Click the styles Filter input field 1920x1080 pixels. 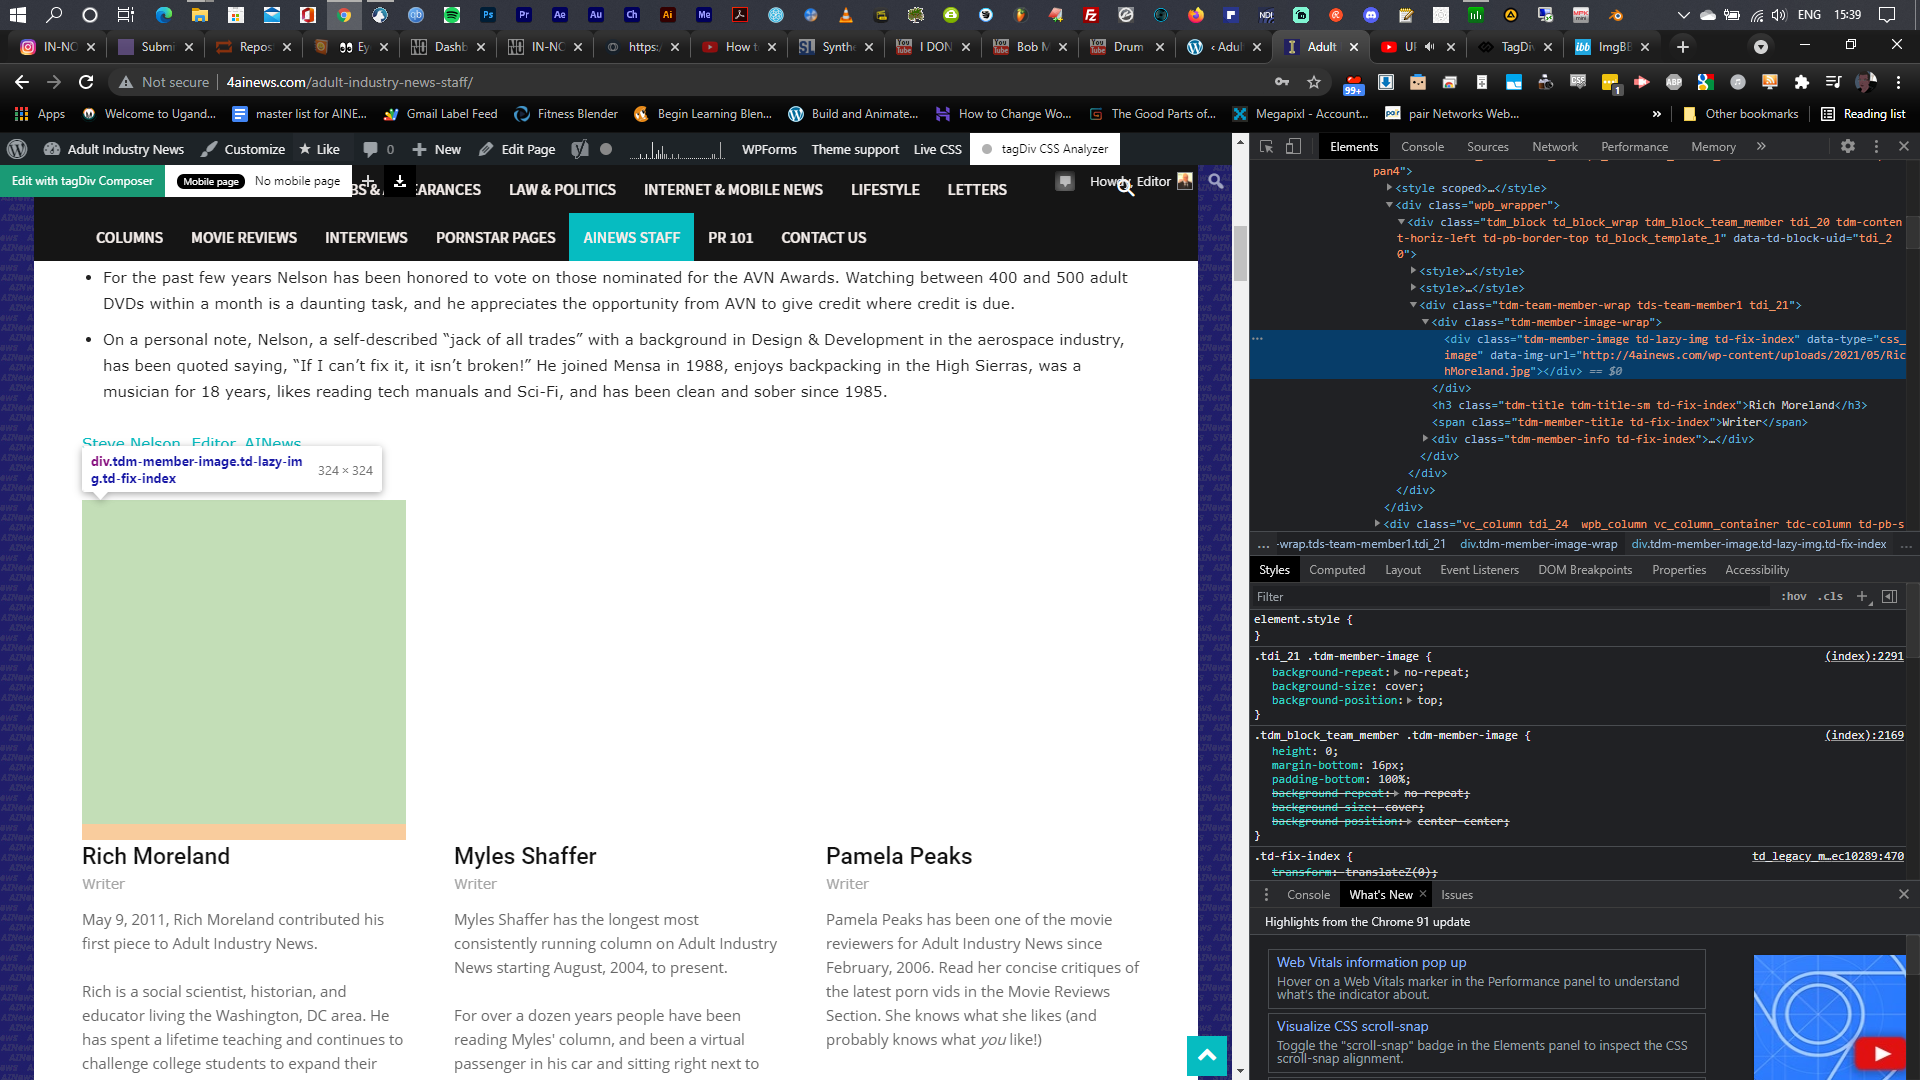pyautogui.click(x=1510, y=597)
